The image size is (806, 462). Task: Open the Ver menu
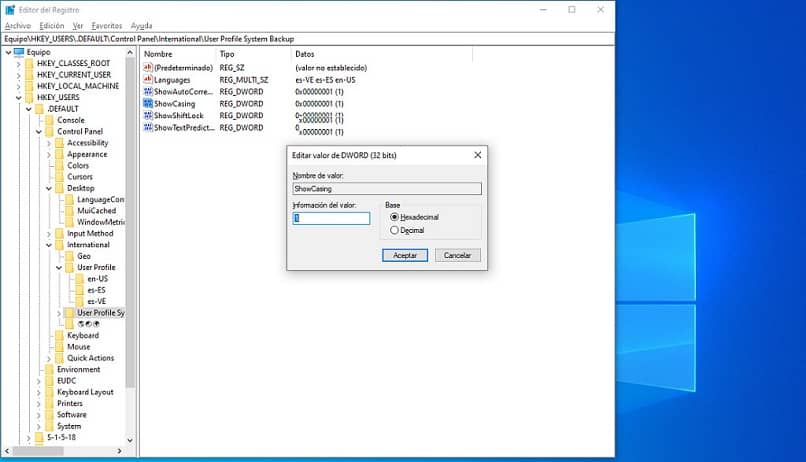(x=78, y=25)
